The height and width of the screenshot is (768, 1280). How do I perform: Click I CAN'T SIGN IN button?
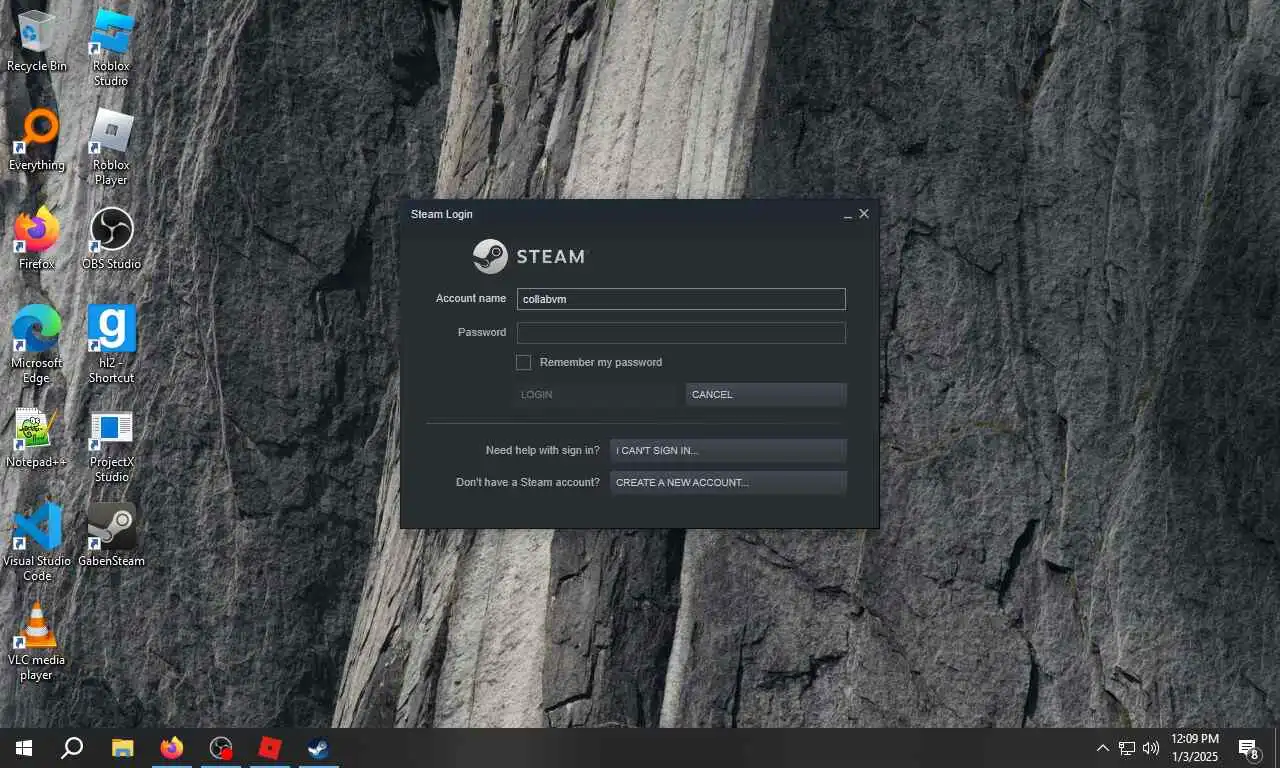tap(728, 450)
